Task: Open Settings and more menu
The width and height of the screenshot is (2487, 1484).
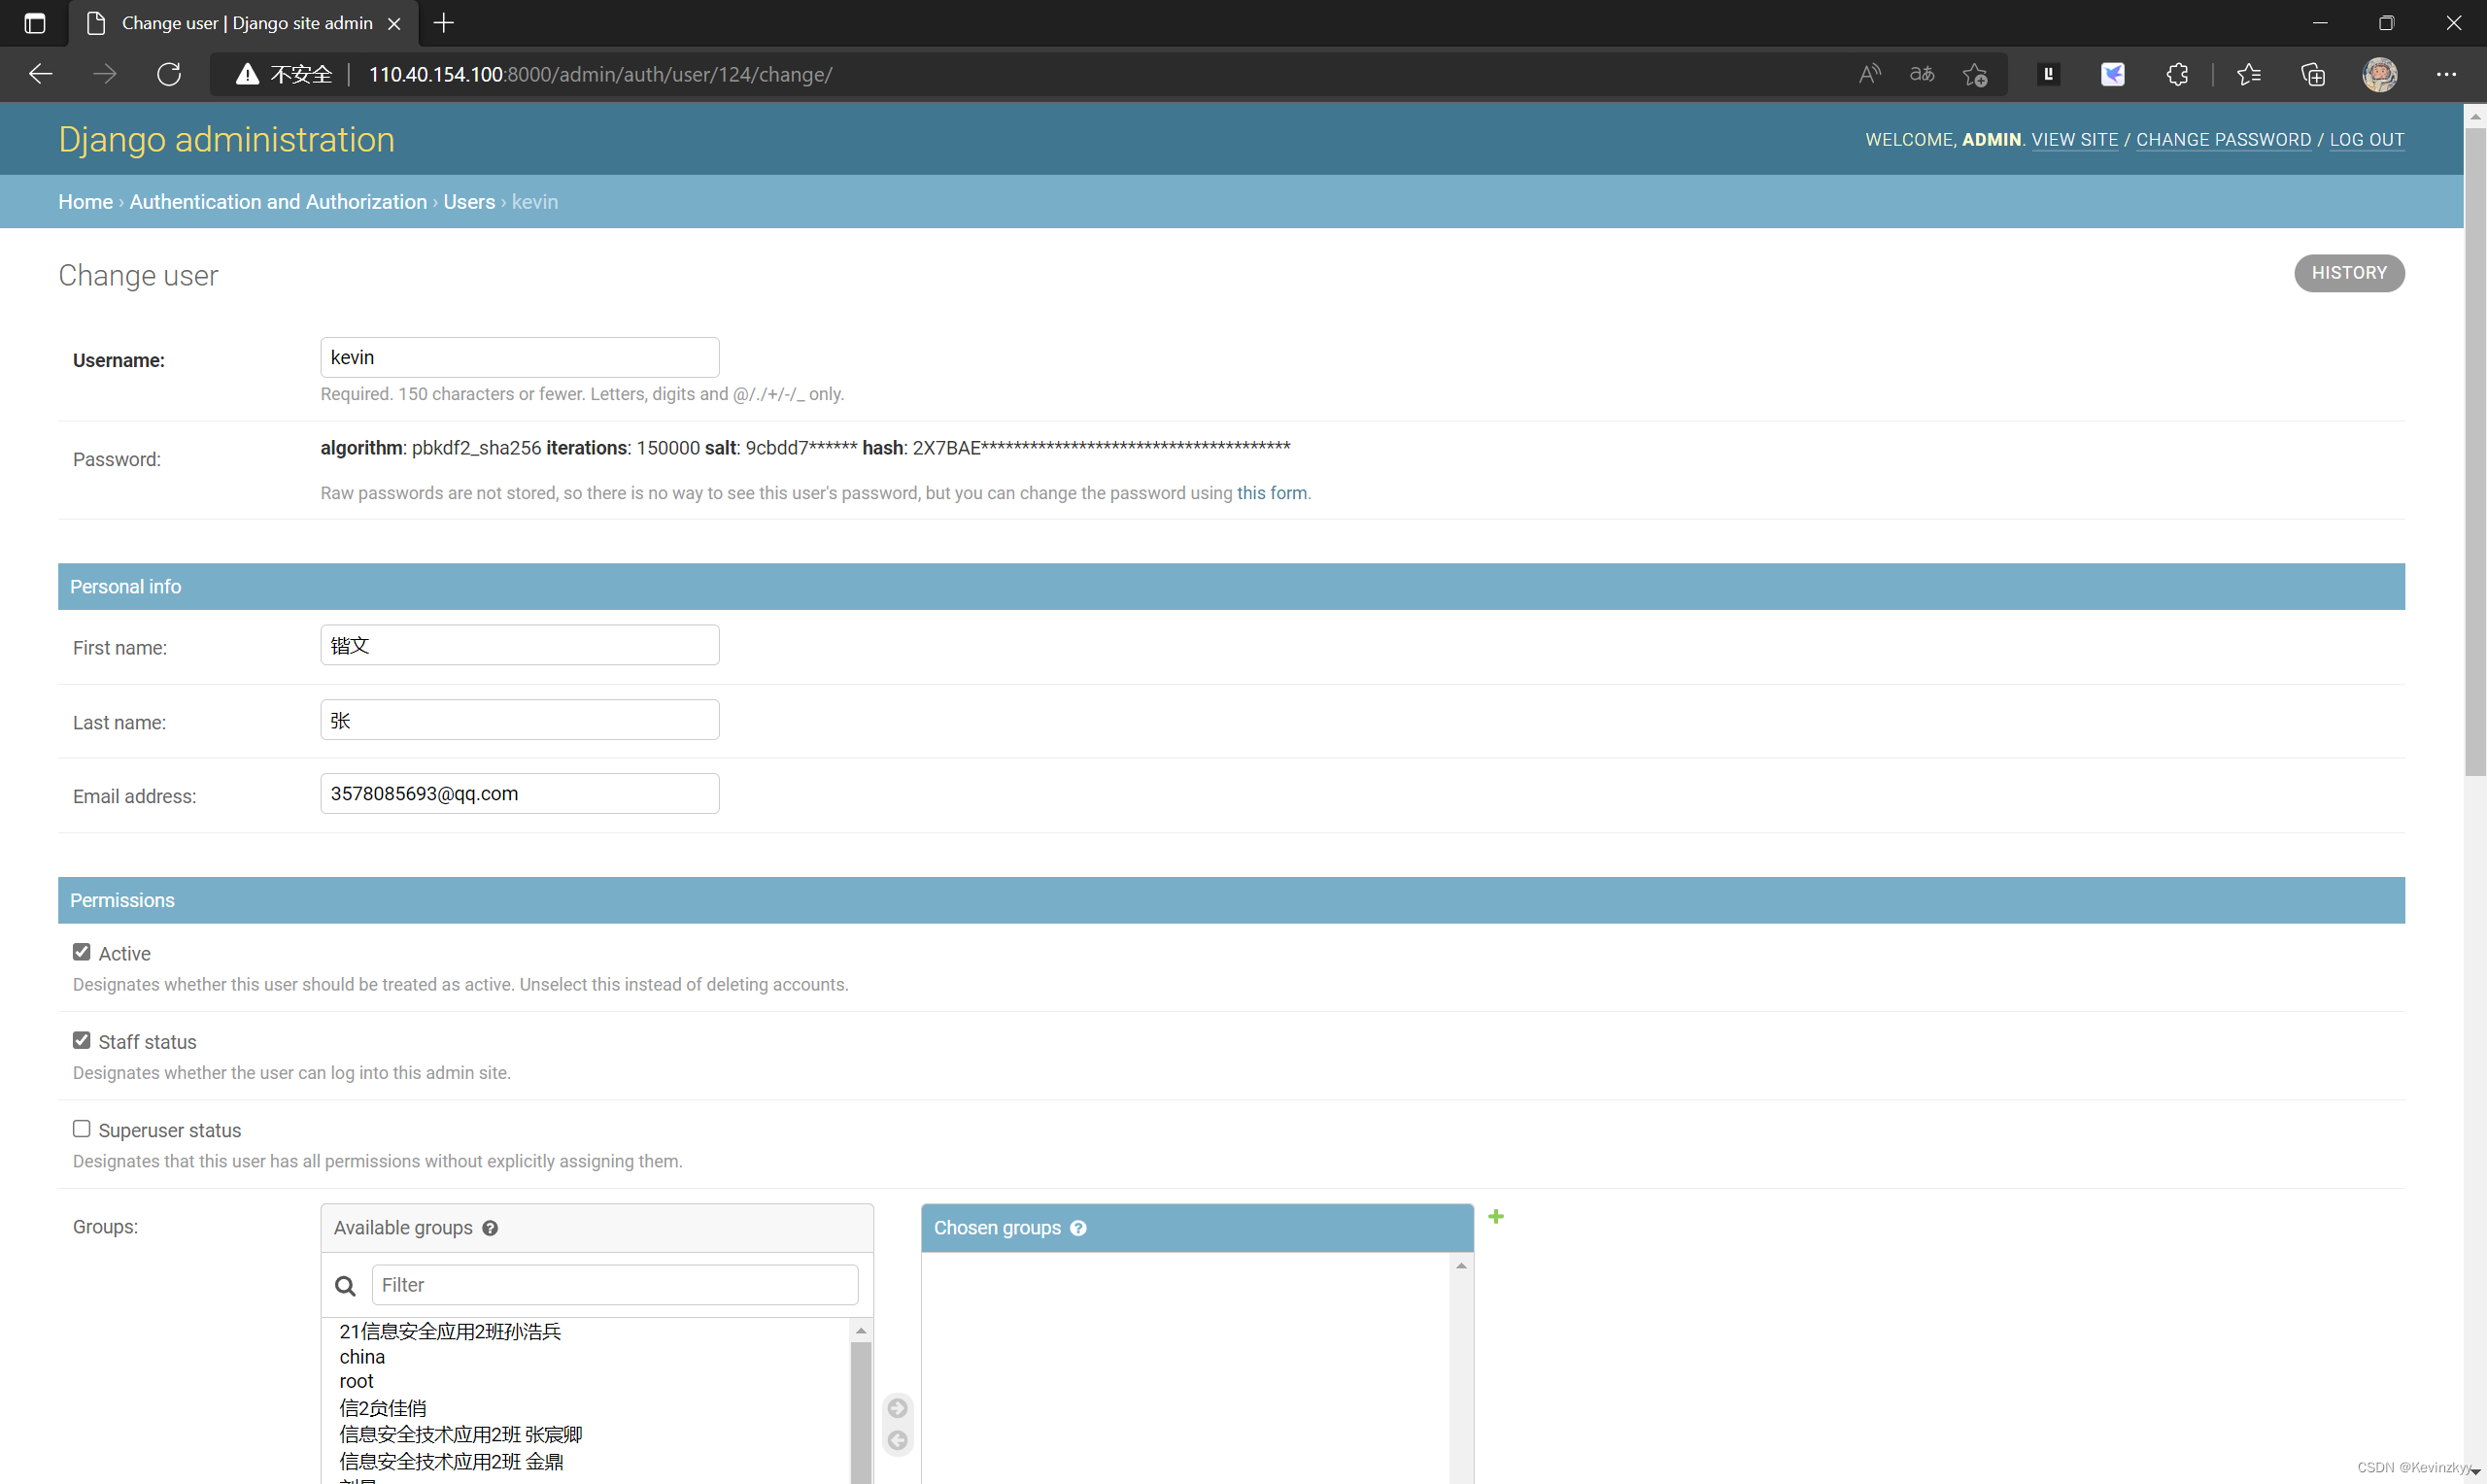Action: (x=2446, y=74)
